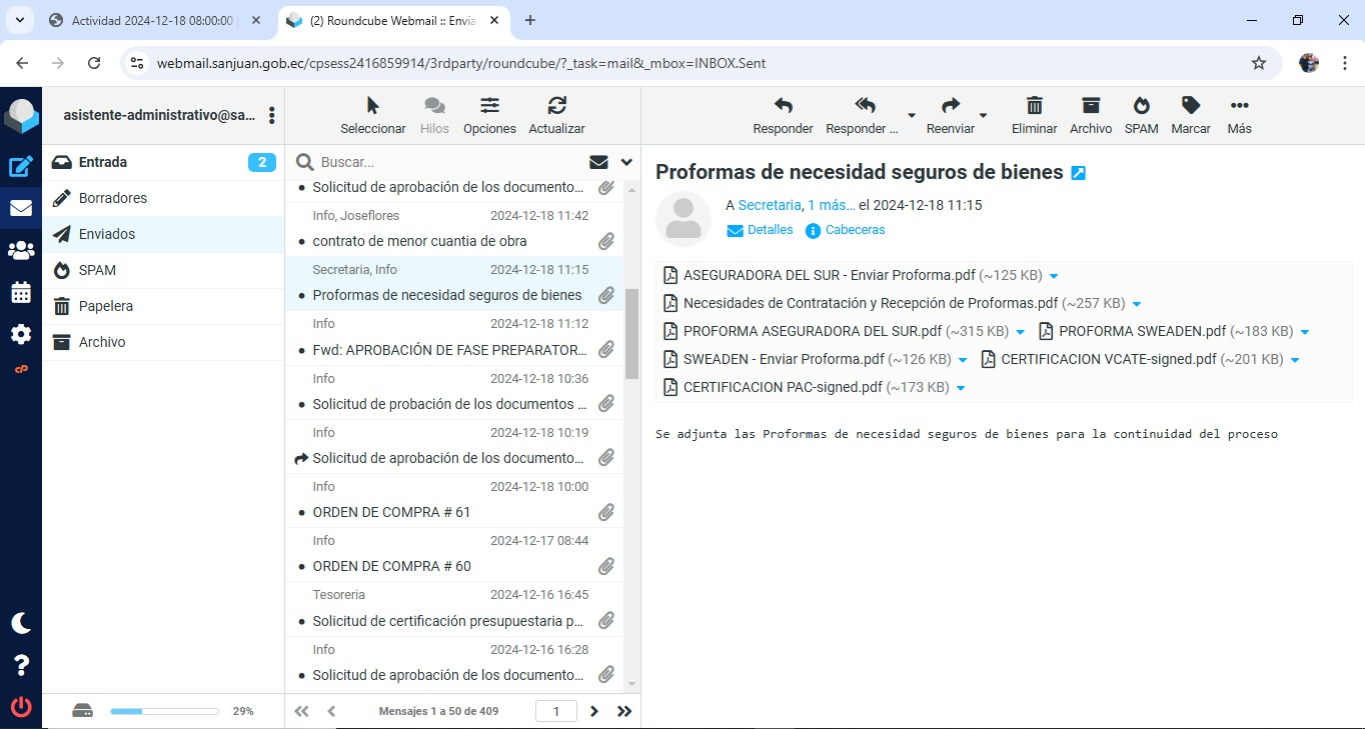The width and height of the screenshot is (1365, 729).
Task: Click Actualizar to refresh mail list
Action: [556, 115]
